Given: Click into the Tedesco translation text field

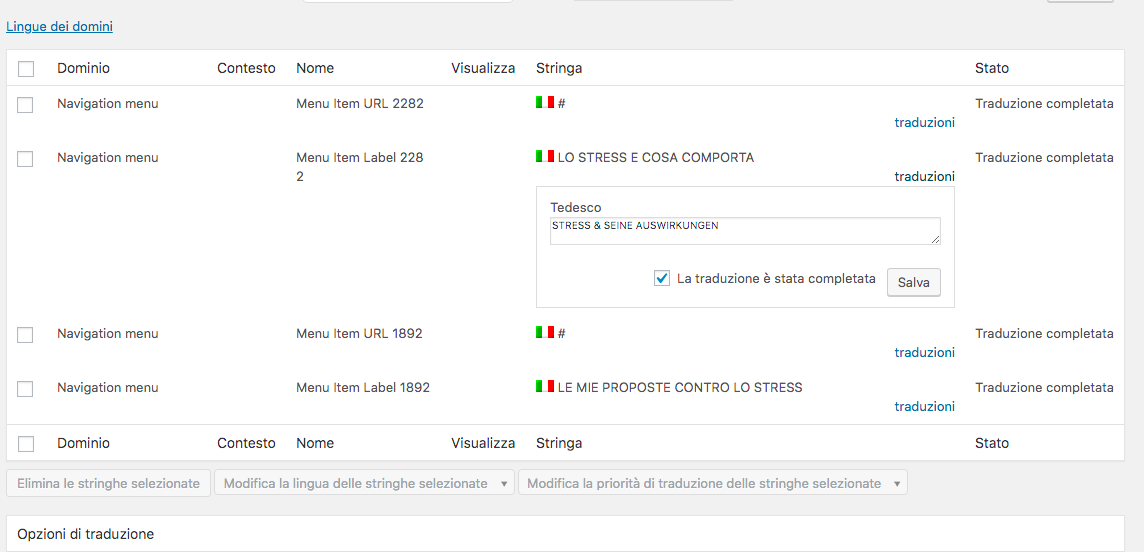Looking at the screenshot, I should tap(745, 231).
